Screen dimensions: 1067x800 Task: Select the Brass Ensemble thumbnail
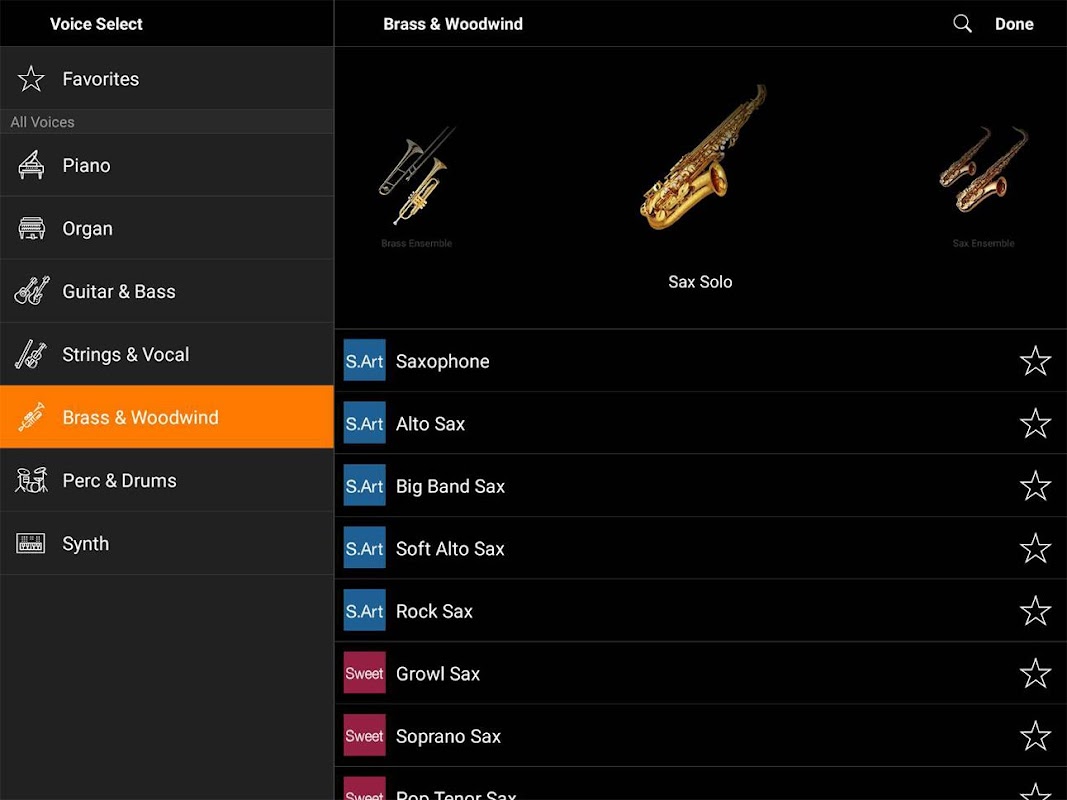pos(417,180)
